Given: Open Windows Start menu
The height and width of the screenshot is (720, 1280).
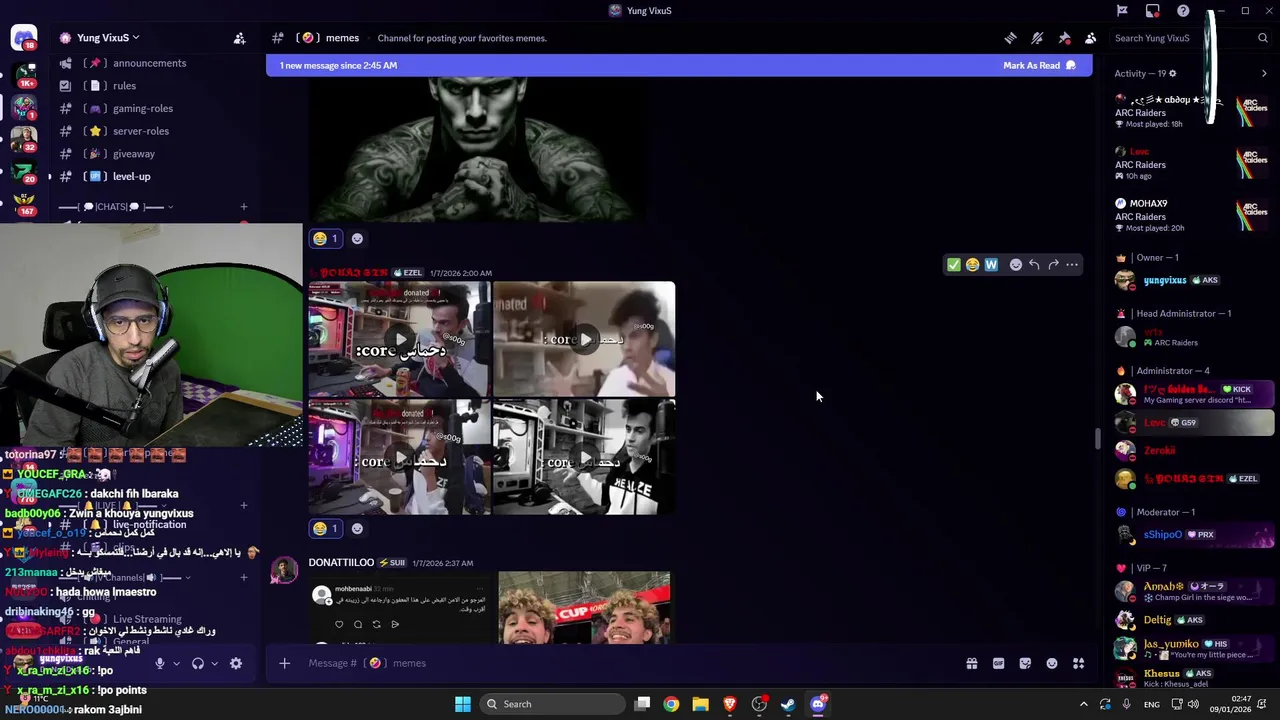Looking at the screenshot, I should tap(462, 704).
